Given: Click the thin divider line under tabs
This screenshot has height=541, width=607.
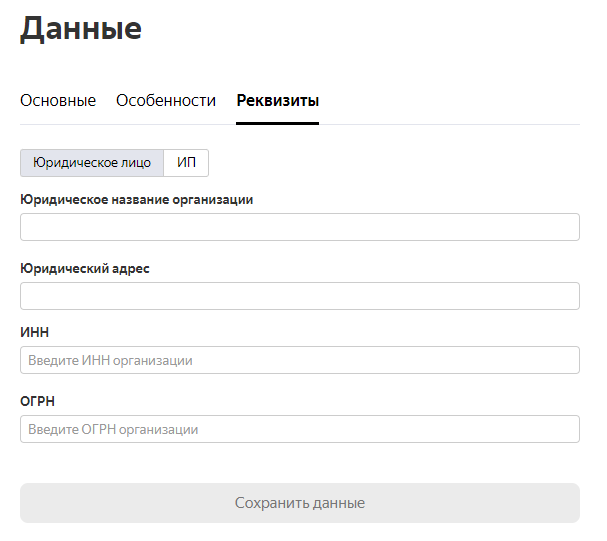Looking at the screenshot, I should tap(449, 125).
